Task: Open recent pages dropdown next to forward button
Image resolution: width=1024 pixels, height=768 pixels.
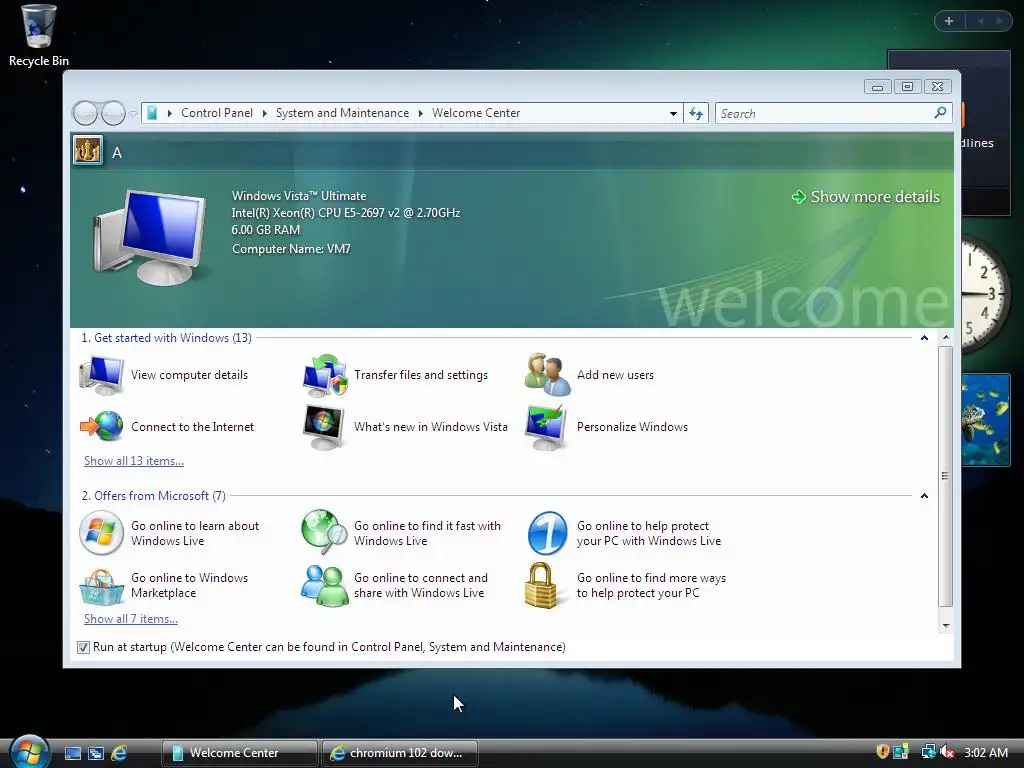Action: pyautogui.click(x=134, y=114)
